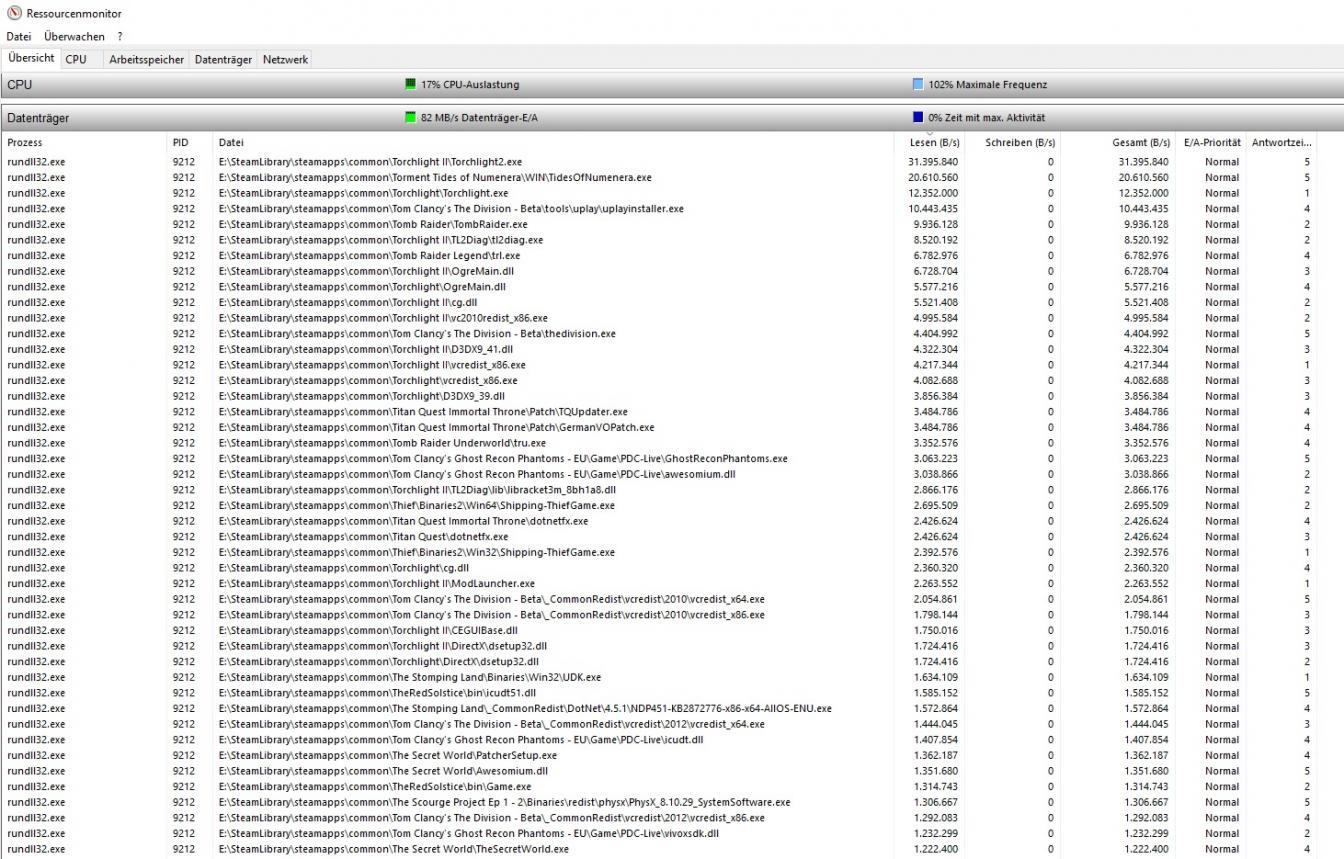
Task: Open the ? help menu
Action: (120, 37)
